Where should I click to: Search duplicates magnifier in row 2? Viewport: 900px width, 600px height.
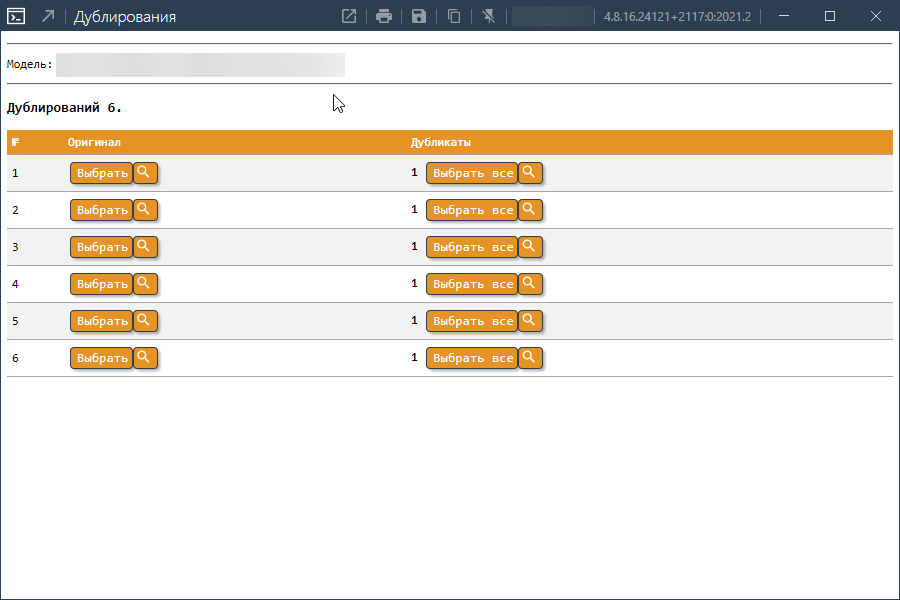530,210
